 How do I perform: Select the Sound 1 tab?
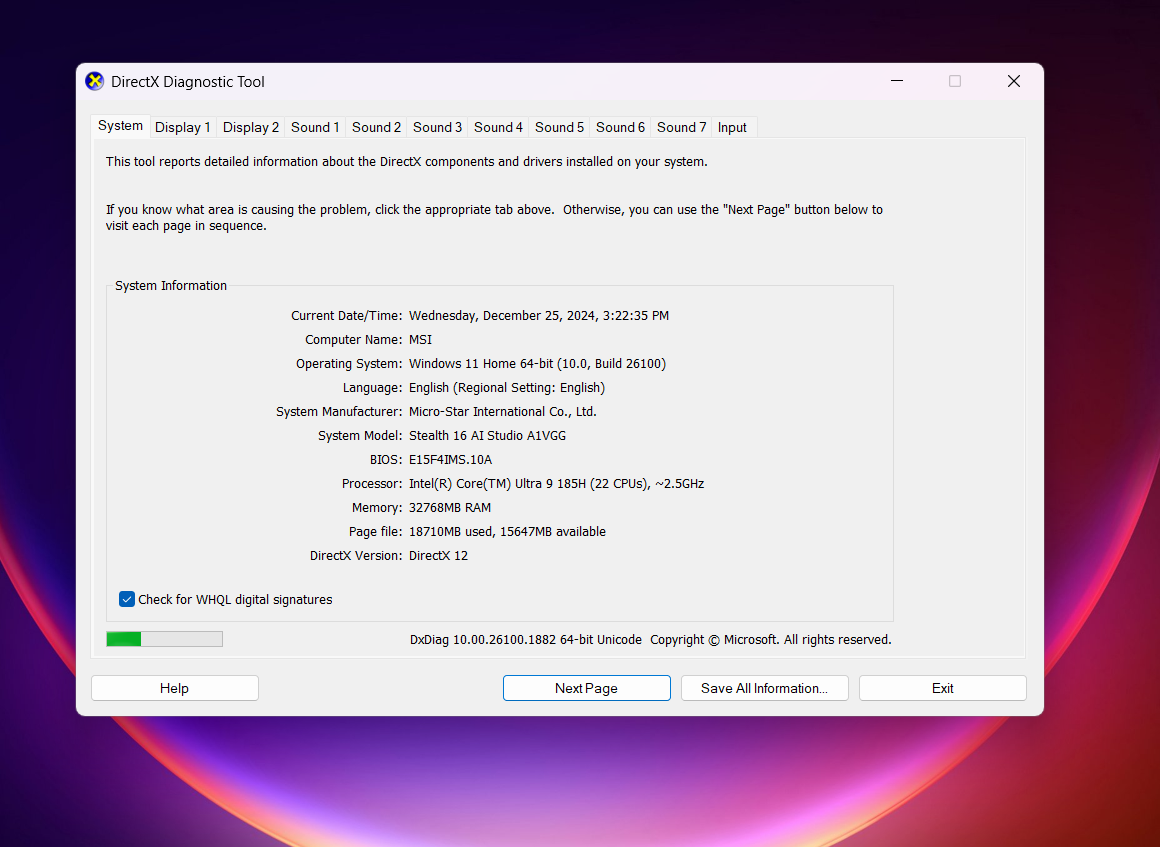315,127
